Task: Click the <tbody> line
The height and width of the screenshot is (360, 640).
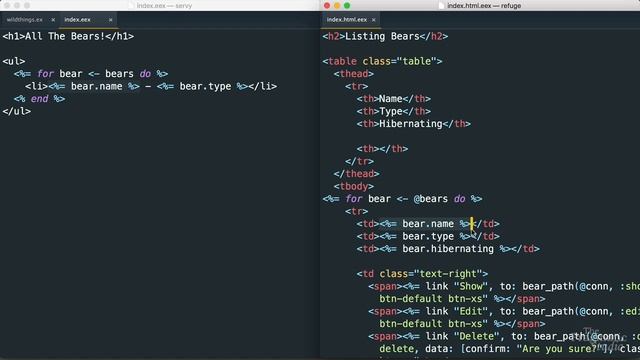Action: (x=354, y=187)
